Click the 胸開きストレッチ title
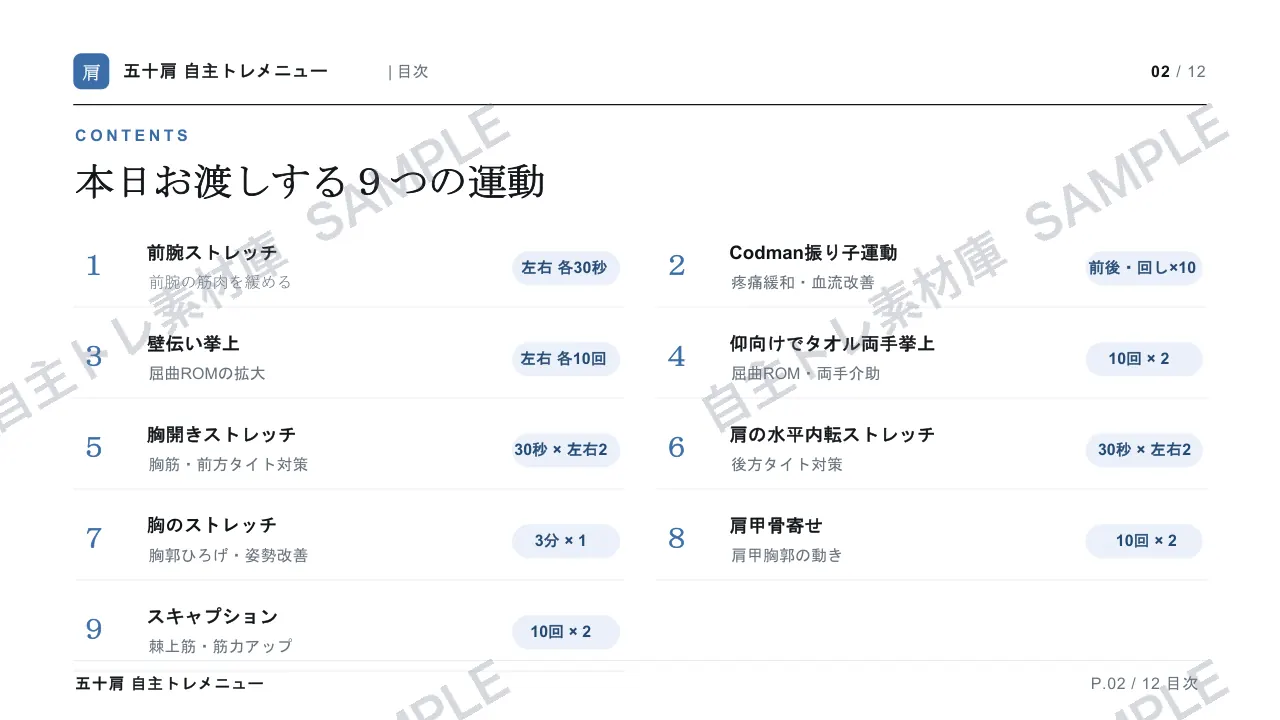Viewport: 1280px width, 720px height. [222, 435]
